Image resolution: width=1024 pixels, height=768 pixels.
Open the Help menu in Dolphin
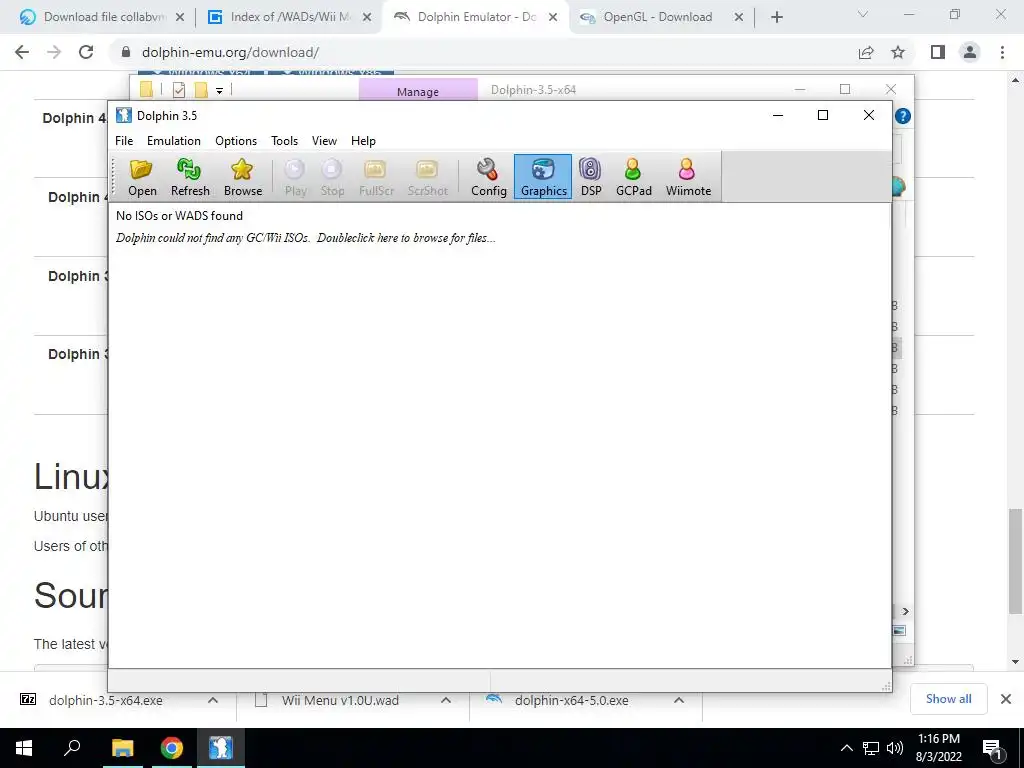(x=363, y=141)
